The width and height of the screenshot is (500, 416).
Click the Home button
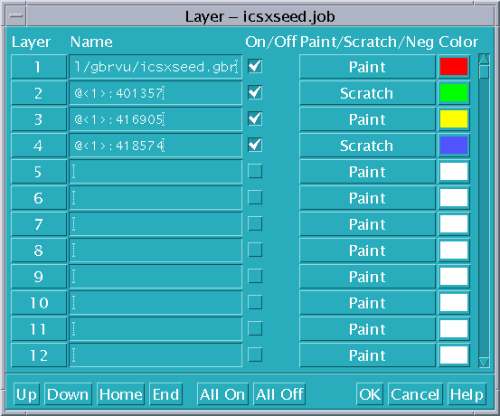click(121, 394)
